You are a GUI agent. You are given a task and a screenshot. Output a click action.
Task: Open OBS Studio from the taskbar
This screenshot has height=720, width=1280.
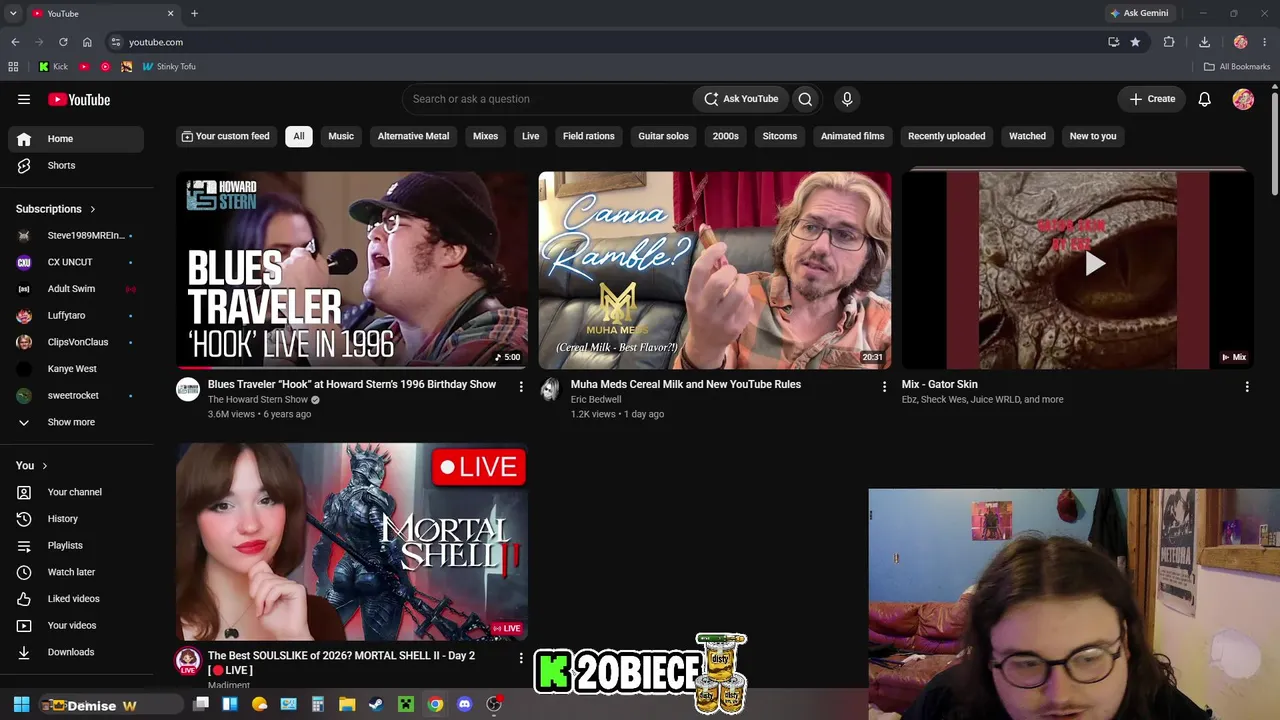click(x=493, y=704)
